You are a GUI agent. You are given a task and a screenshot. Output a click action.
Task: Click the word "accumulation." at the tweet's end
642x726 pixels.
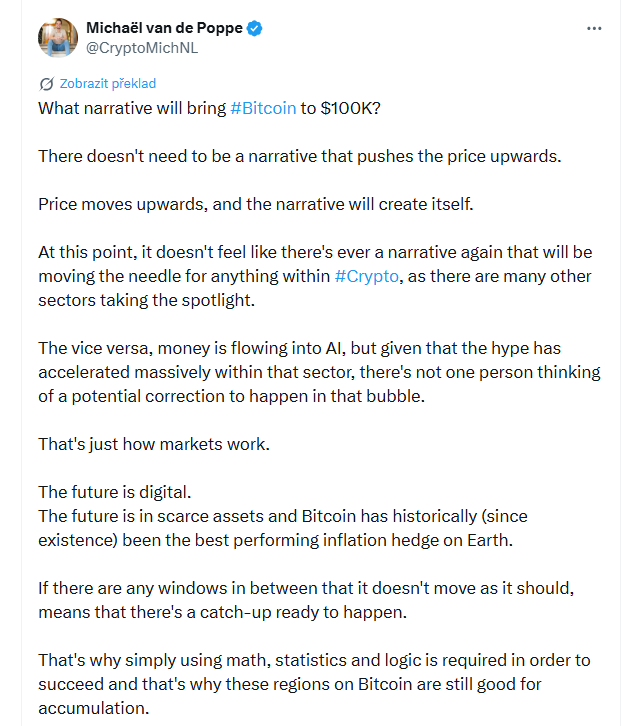93,708
